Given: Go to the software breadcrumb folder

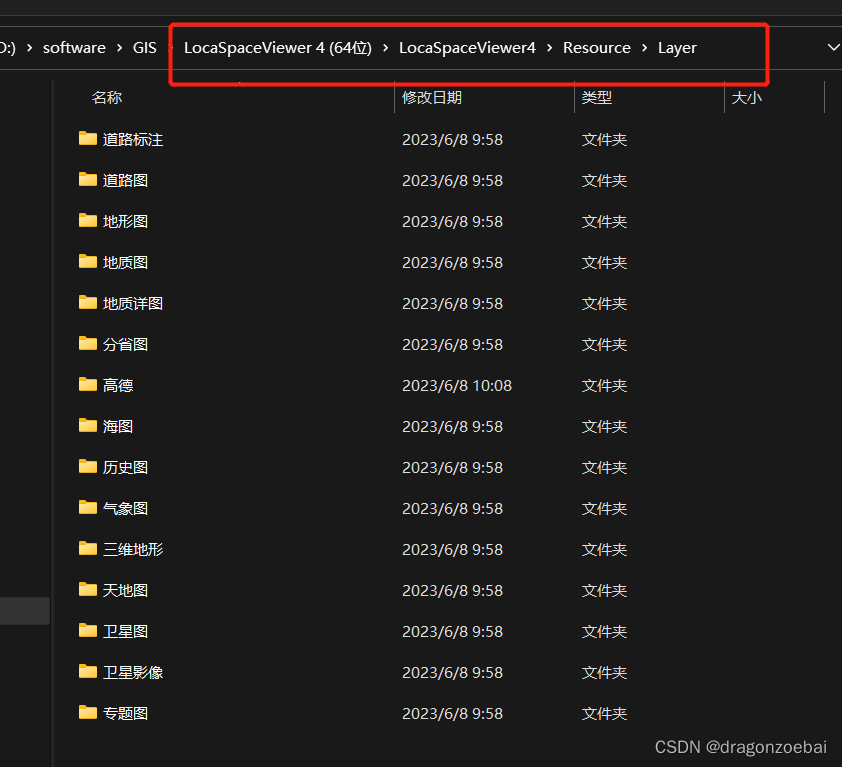Looking at the screenshot, I should point(74,48).
